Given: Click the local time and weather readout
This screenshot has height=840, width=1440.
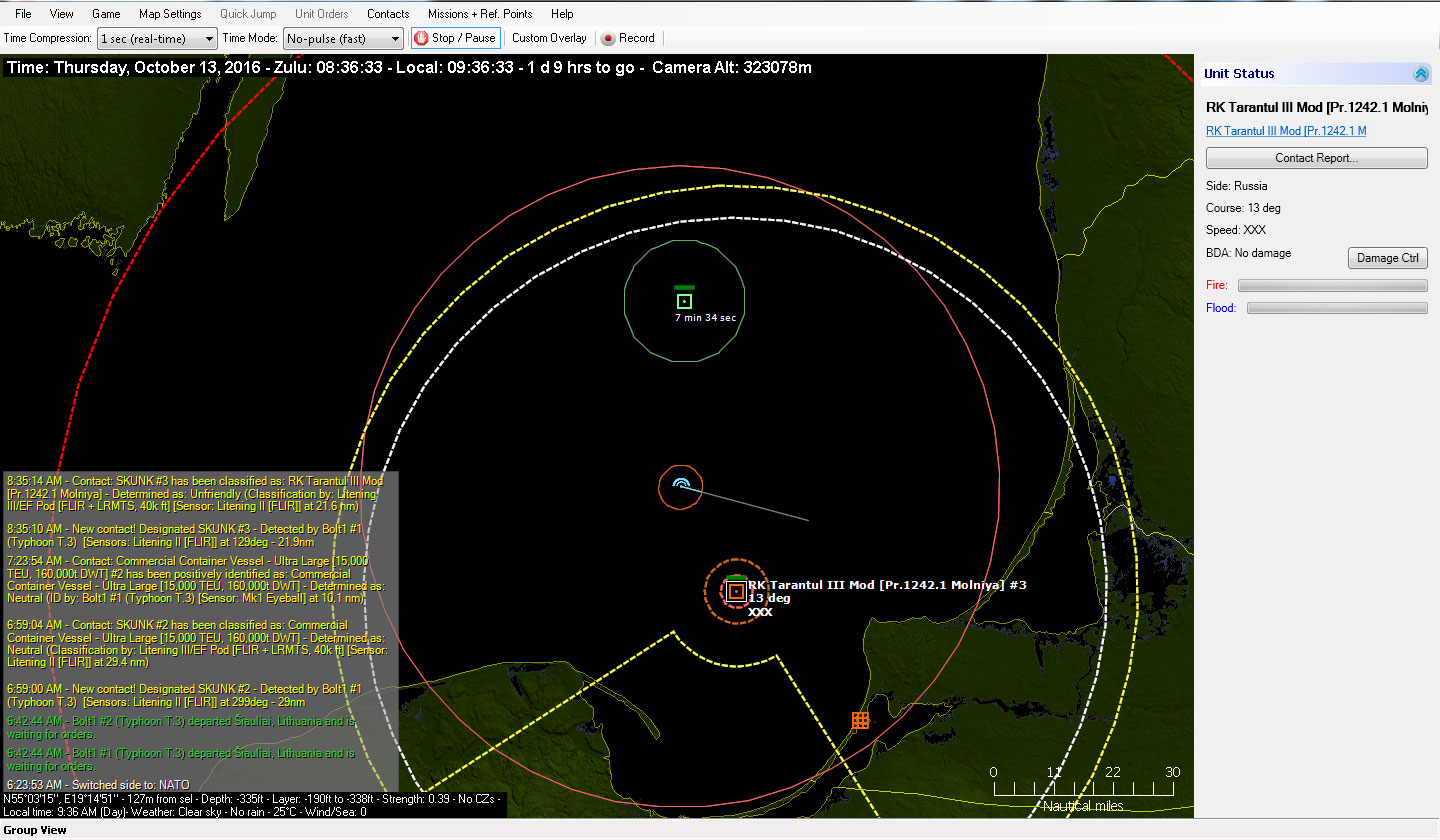Looking at the screenshot, I should (185, 811).
